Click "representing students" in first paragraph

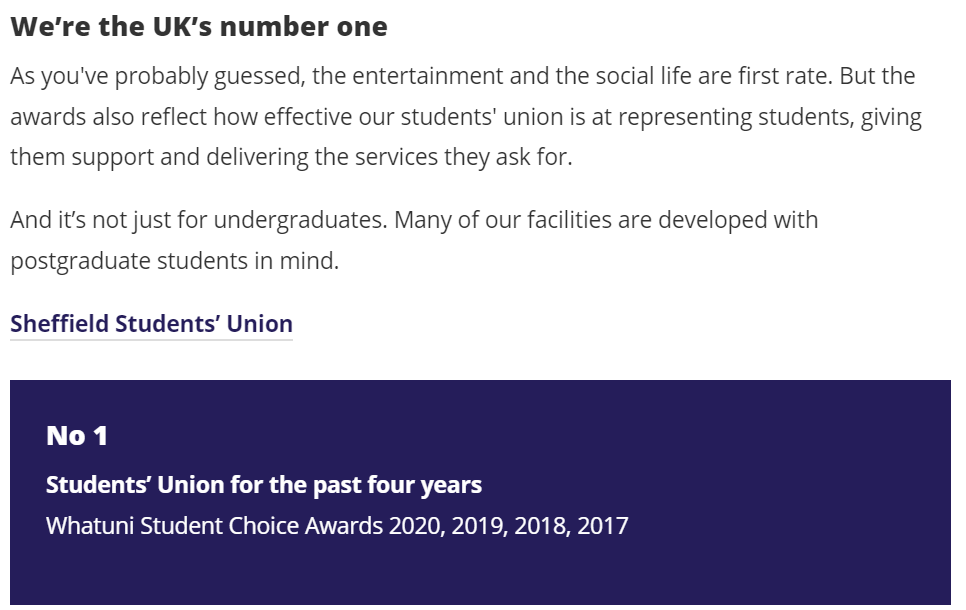coord(736,117)
